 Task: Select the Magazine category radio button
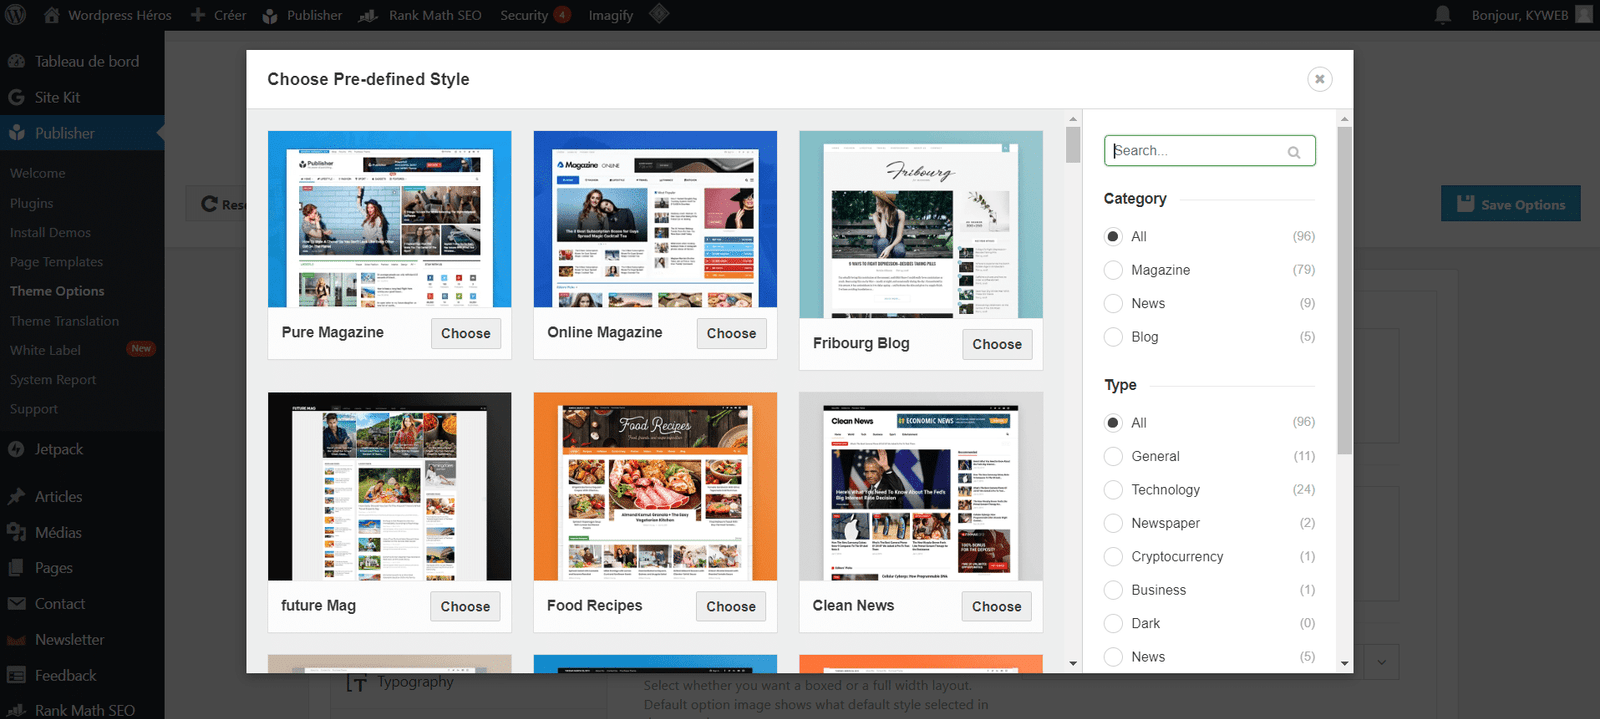point(1113,270)
